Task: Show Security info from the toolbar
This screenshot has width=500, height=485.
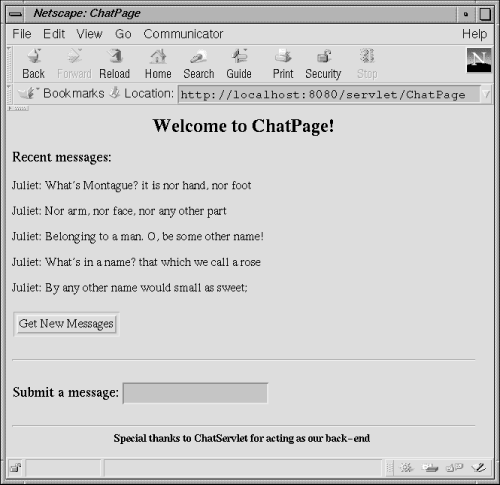Action: point(323,64)
